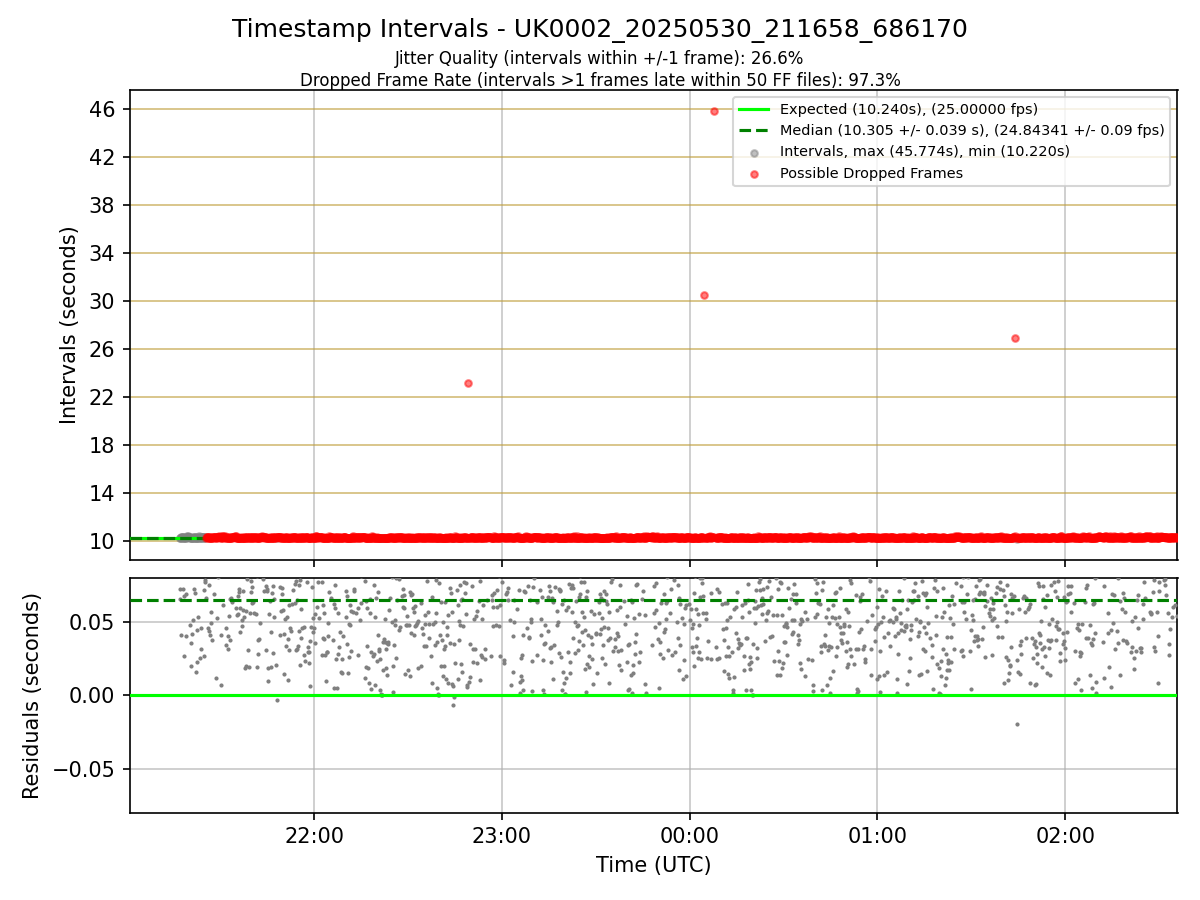The height and width of the screenshot is (900, 1200).
Task: Click the red legend marker for dropped frames
Action: tap(755, 174)
